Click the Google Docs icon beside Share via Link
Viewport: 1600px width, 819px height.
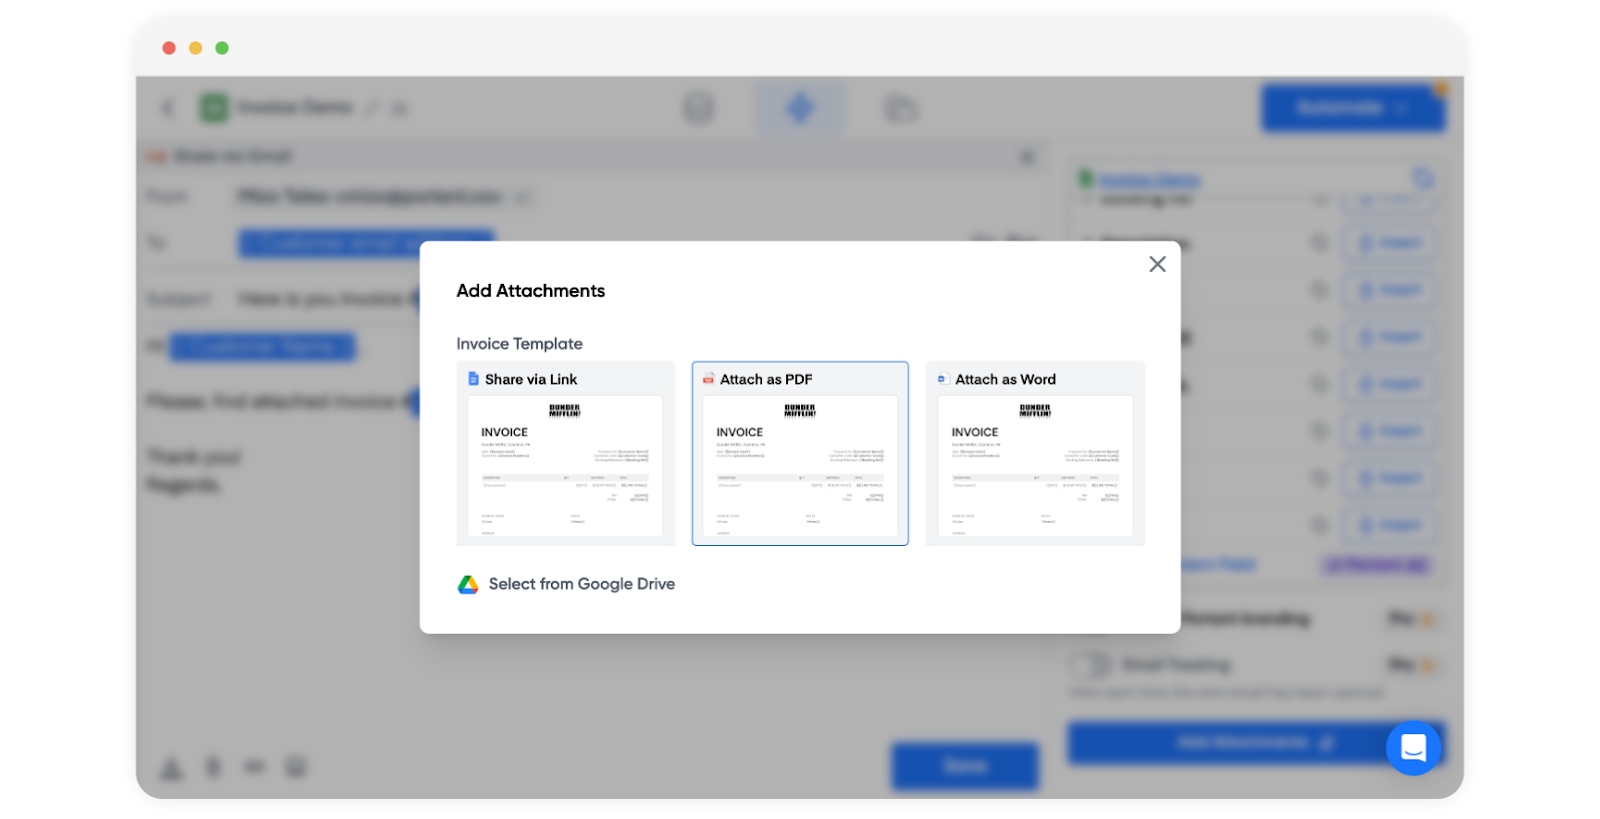[x=473, y=379]
